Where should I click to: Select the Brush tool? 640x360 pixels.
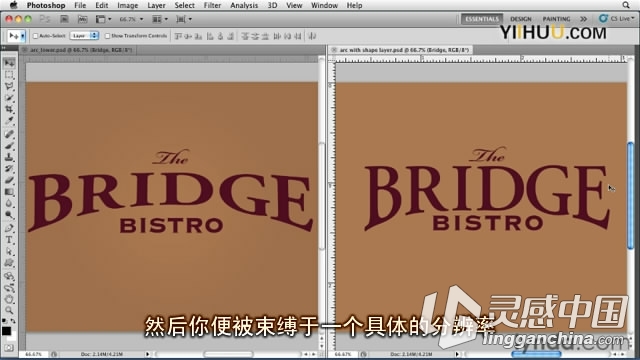pos(9,146)
